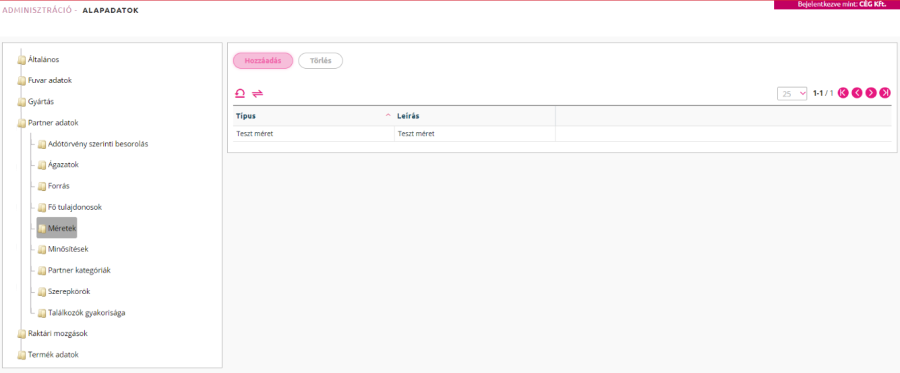The image size is (900, 373).
Task: Click the Forrás folder icon
Action: [x=42, y=186]
